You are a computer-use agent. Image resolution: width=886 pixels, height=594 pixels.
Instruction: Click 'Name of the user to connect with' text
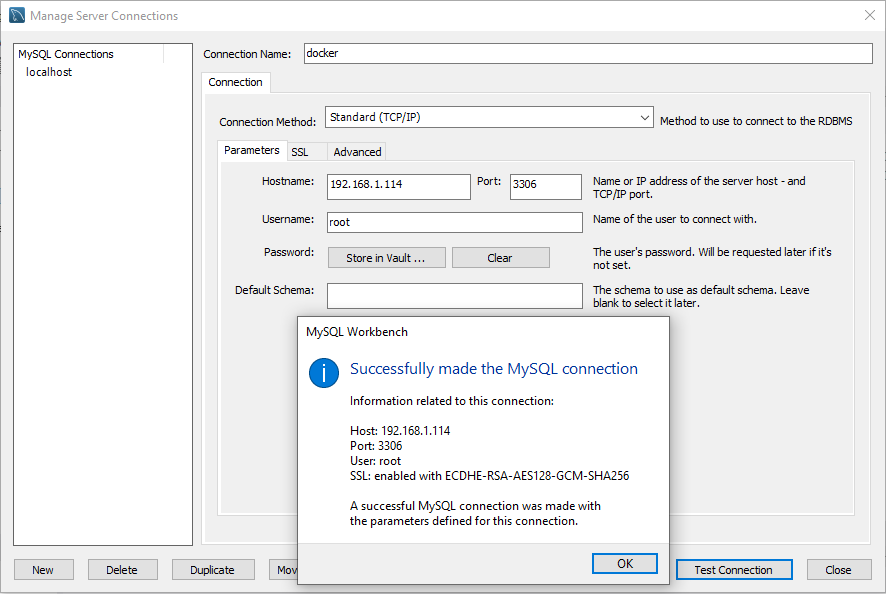[x=675, y=219]
